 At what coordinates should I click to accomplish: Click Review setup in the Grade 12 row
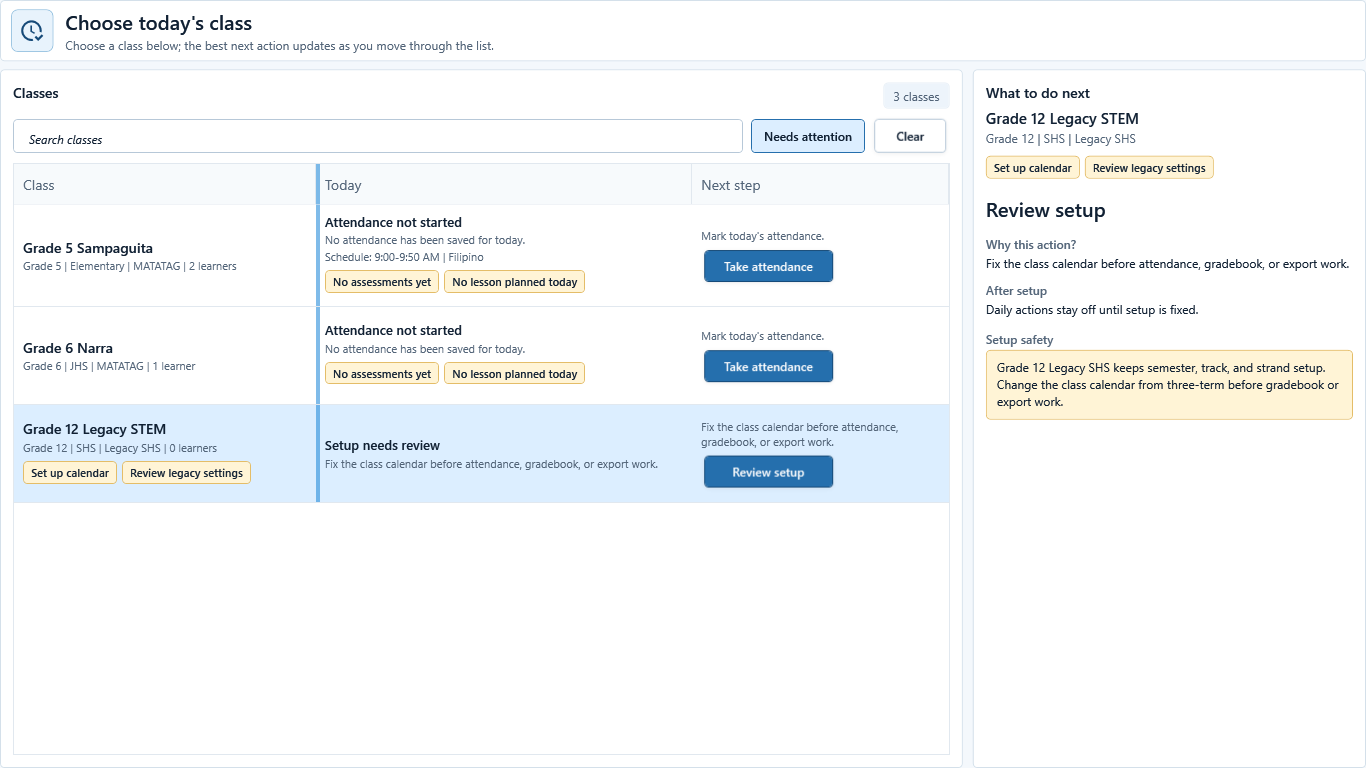pyautogui.click(x=768, y=472)
